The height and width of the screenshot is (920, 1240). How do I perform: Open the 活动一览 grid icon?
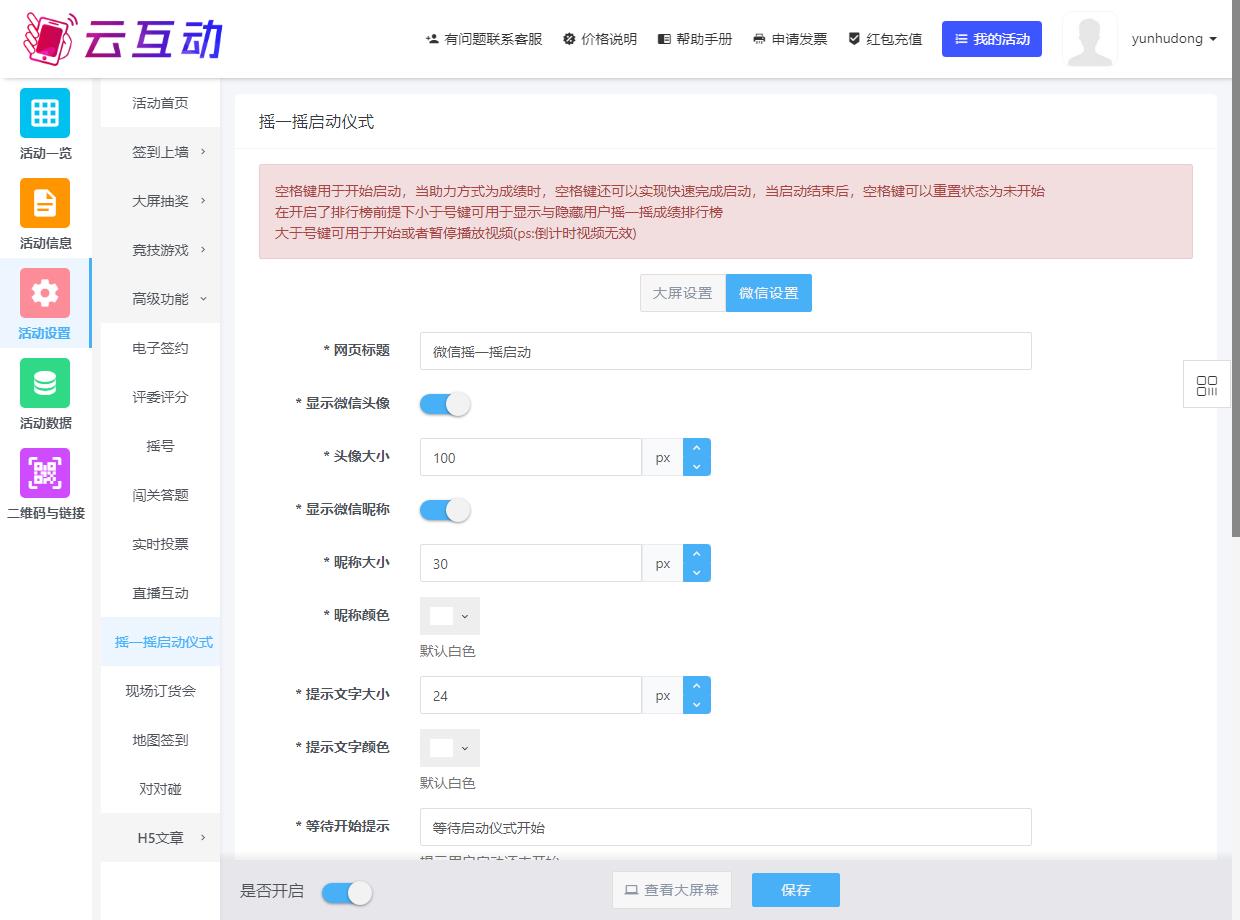45,113
